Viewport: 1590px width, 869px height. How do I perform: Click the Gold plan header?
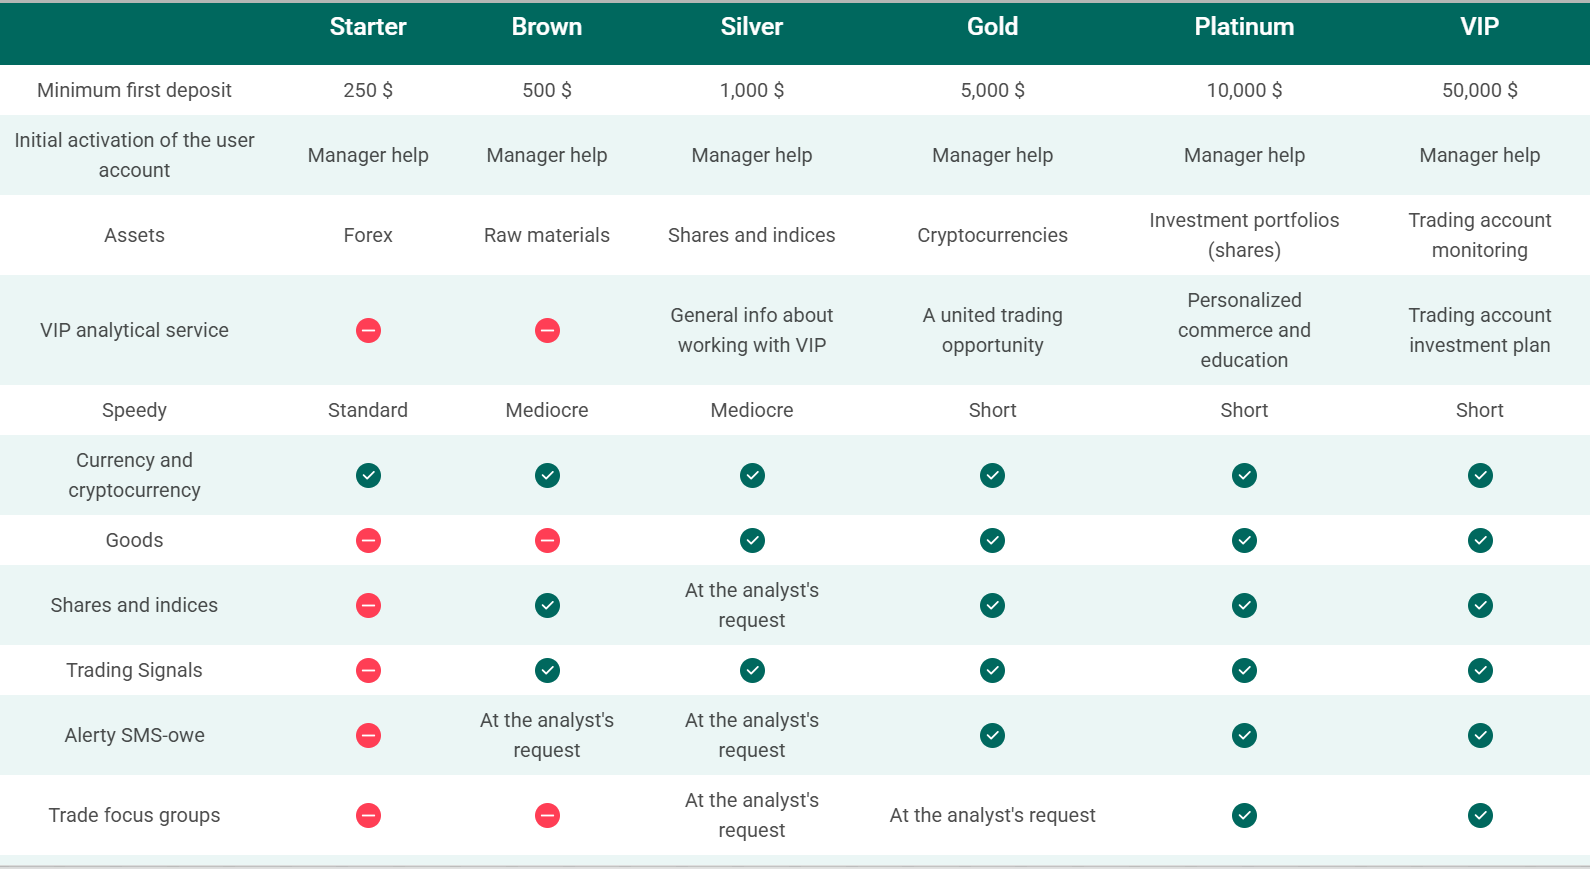[992, 27]
